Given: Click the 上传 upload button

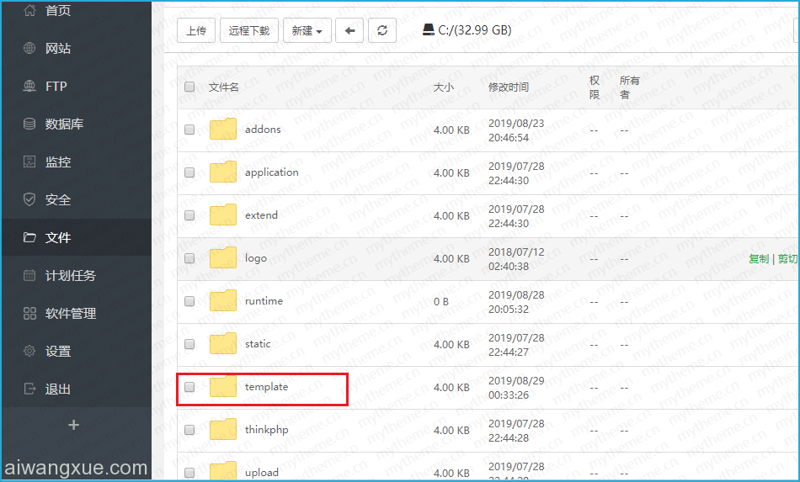Looking at the screenshot, I should (x=196, y=31).
